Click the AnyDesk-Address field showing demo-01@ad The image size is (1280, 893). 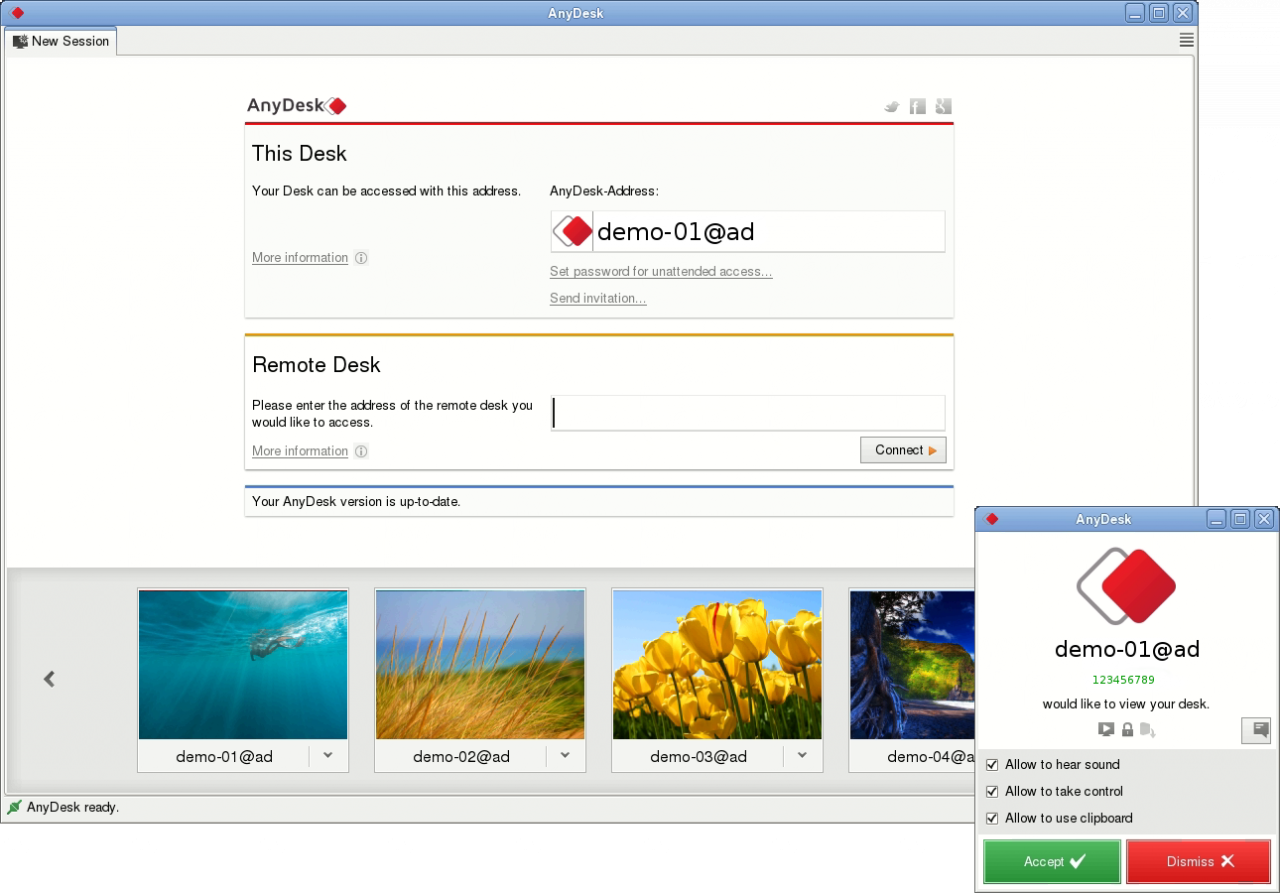click(748, 232)
